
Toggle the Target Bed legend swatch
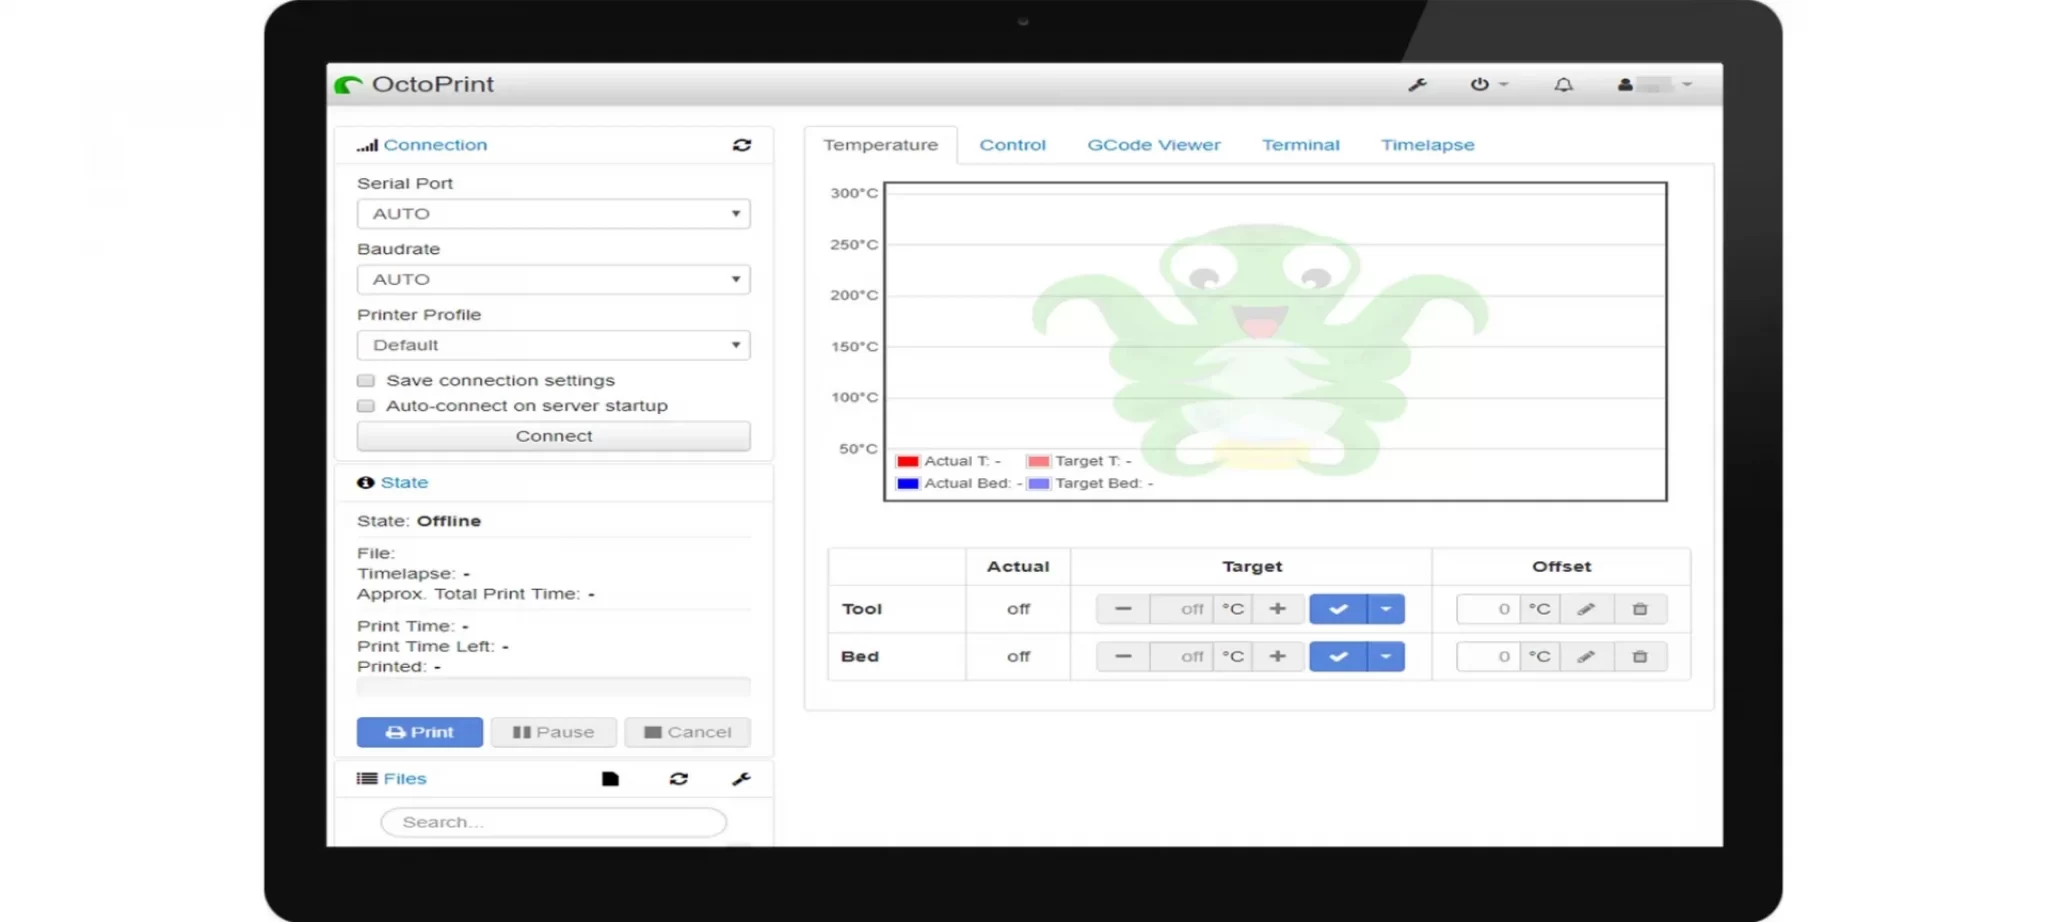coord(1039,483)
